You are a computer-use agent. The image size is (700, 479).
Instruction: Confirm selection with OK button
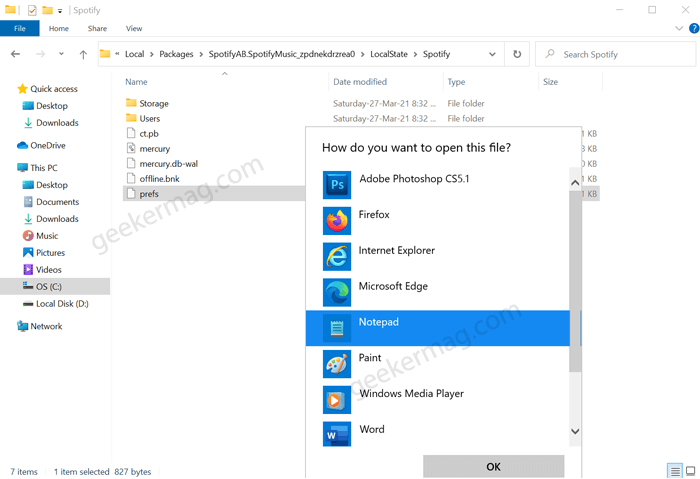point(493,467)
